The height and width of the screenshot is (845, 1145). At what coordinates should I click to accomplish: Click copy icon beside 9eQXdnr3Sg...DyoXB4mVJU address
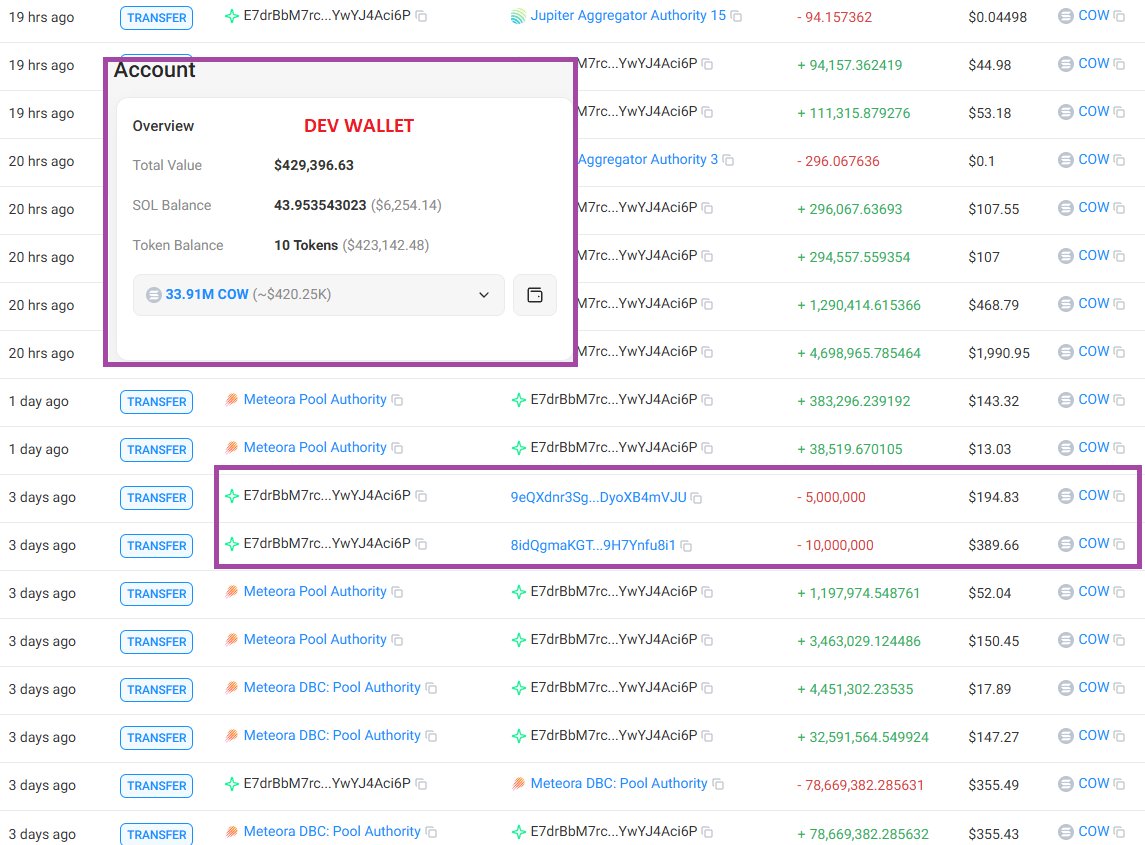pos(696,498)
